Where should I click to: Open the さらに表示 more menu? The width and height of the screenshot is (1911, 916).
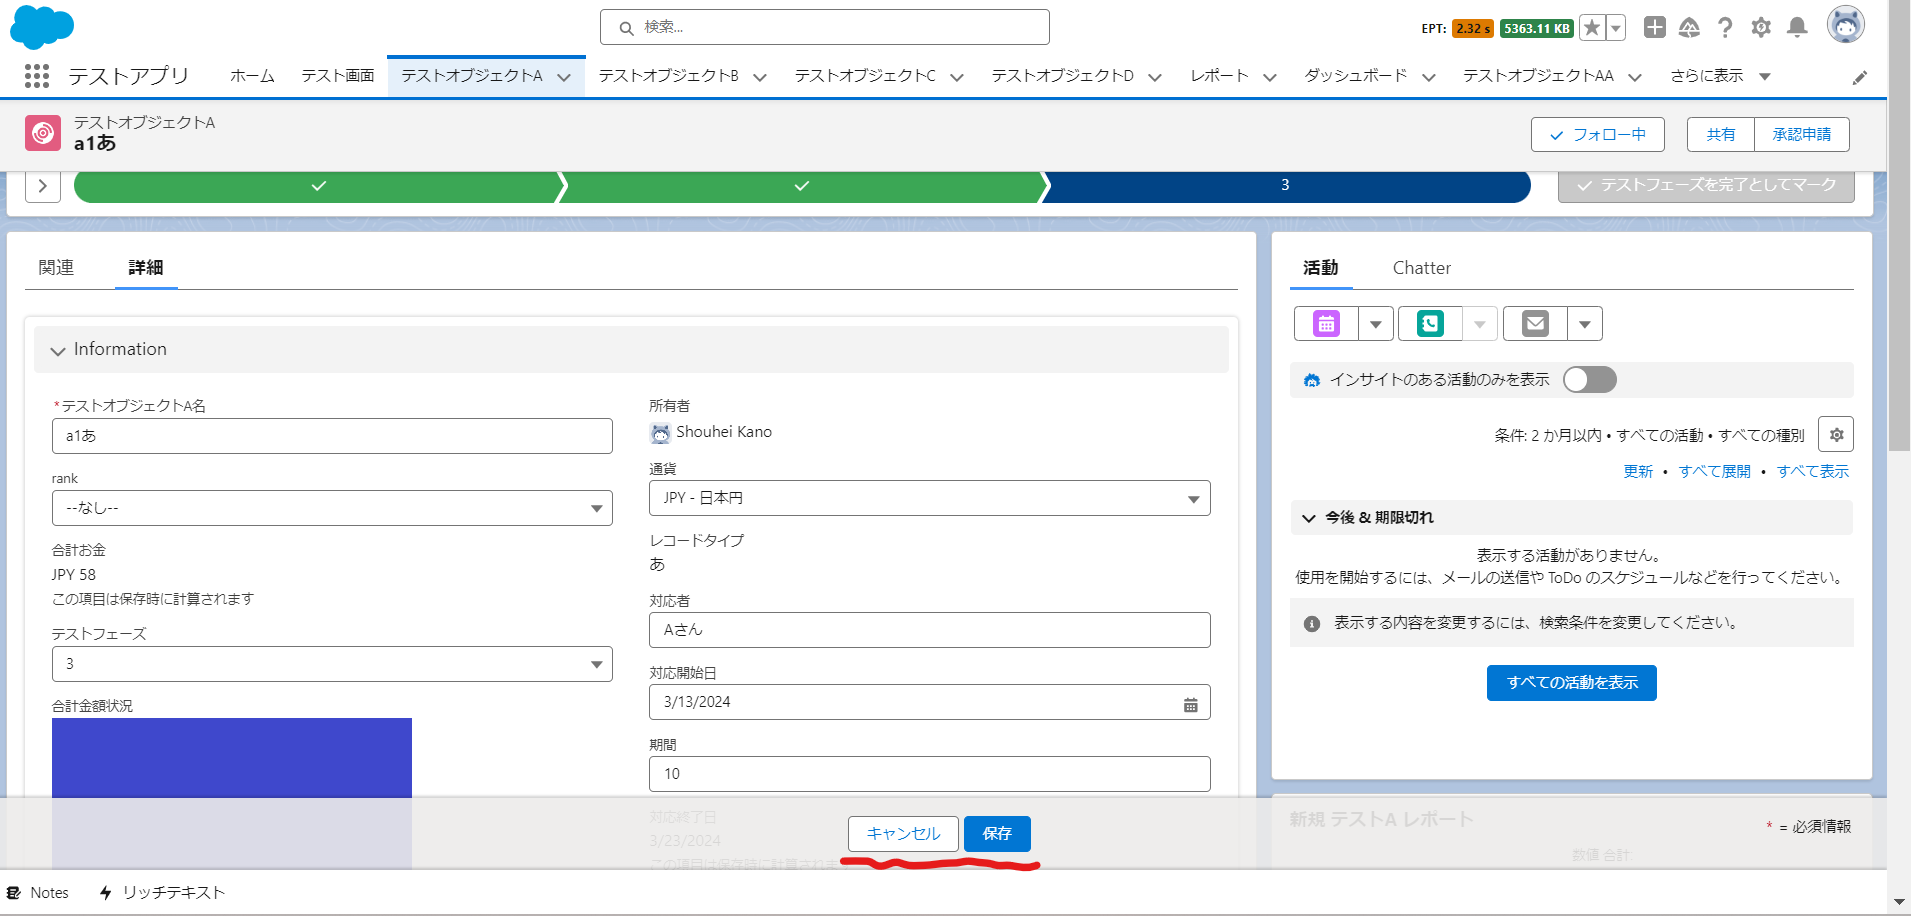coord(1720,76)
